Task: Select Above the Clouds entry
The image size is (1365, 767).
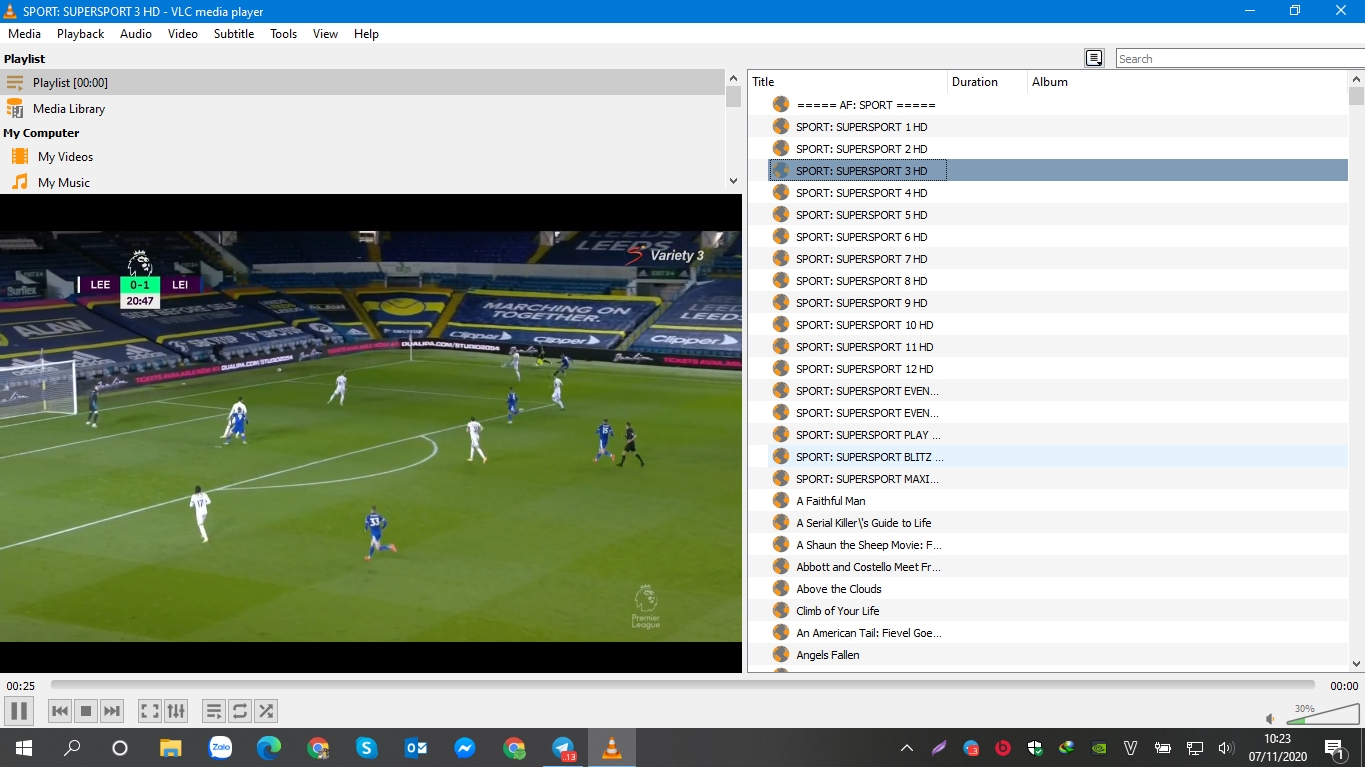Action: coord(838,589)
